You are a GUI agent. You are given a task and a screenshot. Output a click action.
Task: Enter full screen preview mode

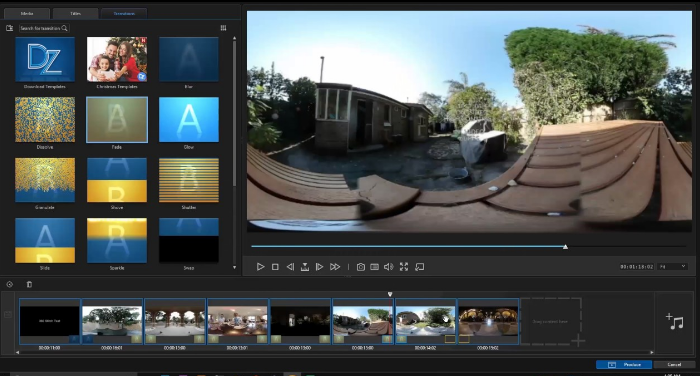coord(404,267)
